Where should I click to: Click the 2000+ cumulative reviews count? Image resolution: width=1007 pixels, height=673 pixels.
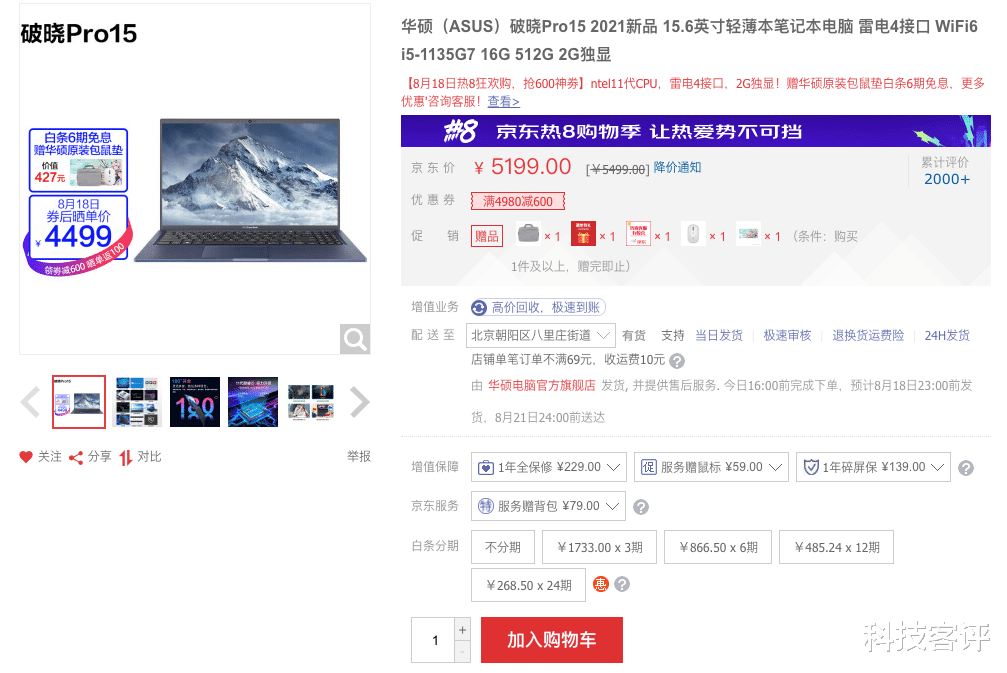coord(947,179)
